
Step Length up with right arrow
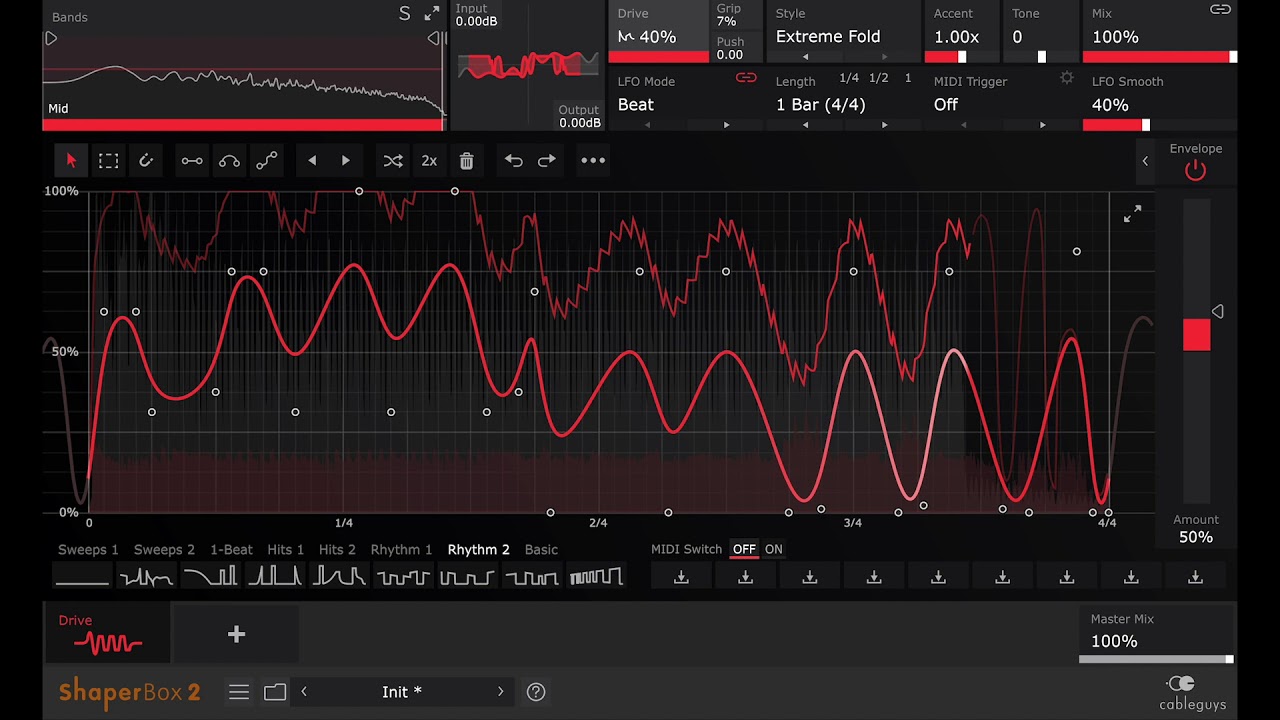point(884,125)
